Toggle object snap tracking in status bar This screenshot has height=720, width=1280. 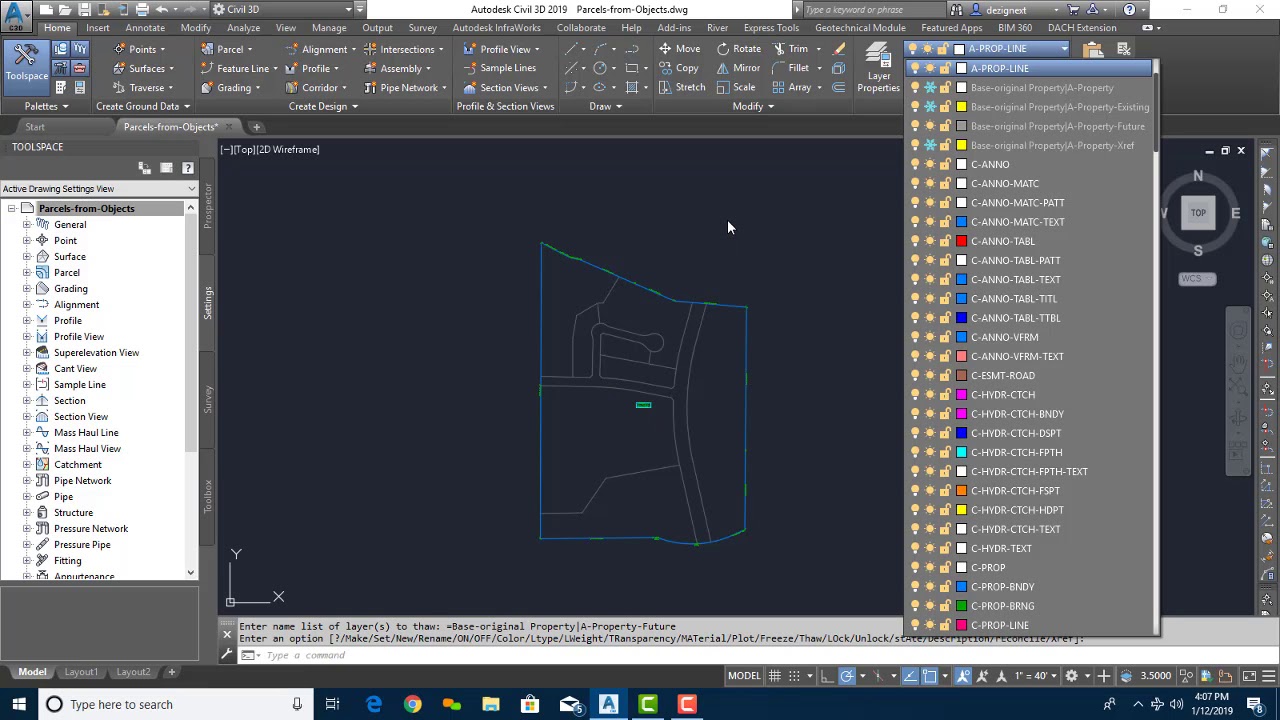(910, 676)
